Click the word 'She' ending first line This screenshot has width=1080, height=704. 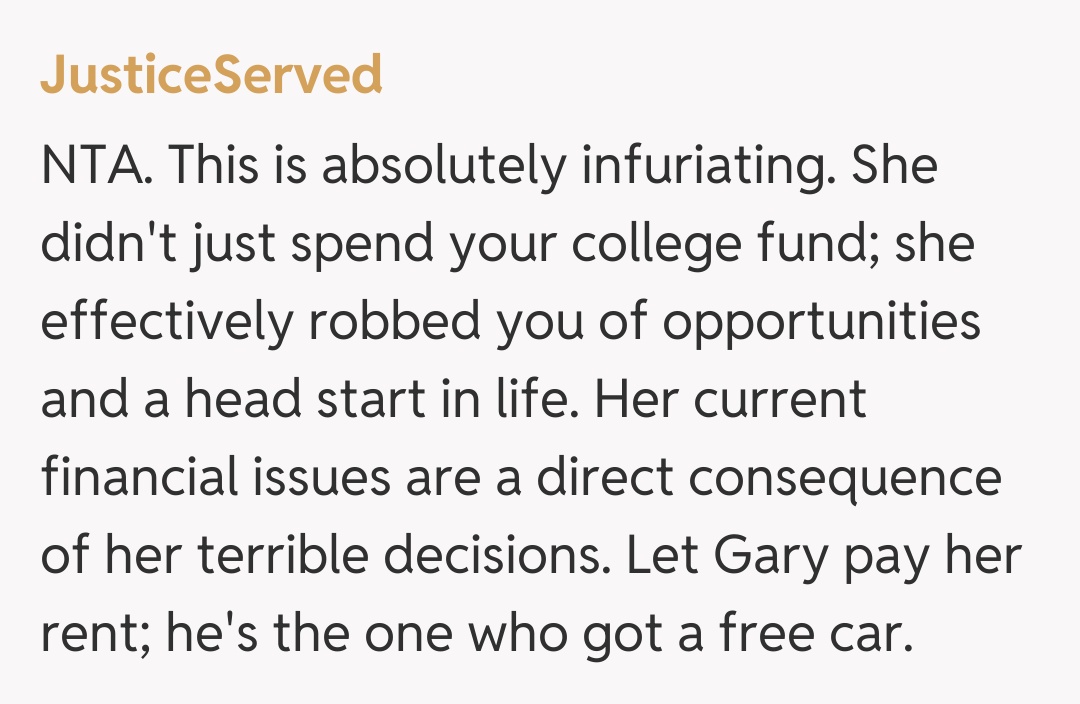pyautogui.click(x=893, y=167)
